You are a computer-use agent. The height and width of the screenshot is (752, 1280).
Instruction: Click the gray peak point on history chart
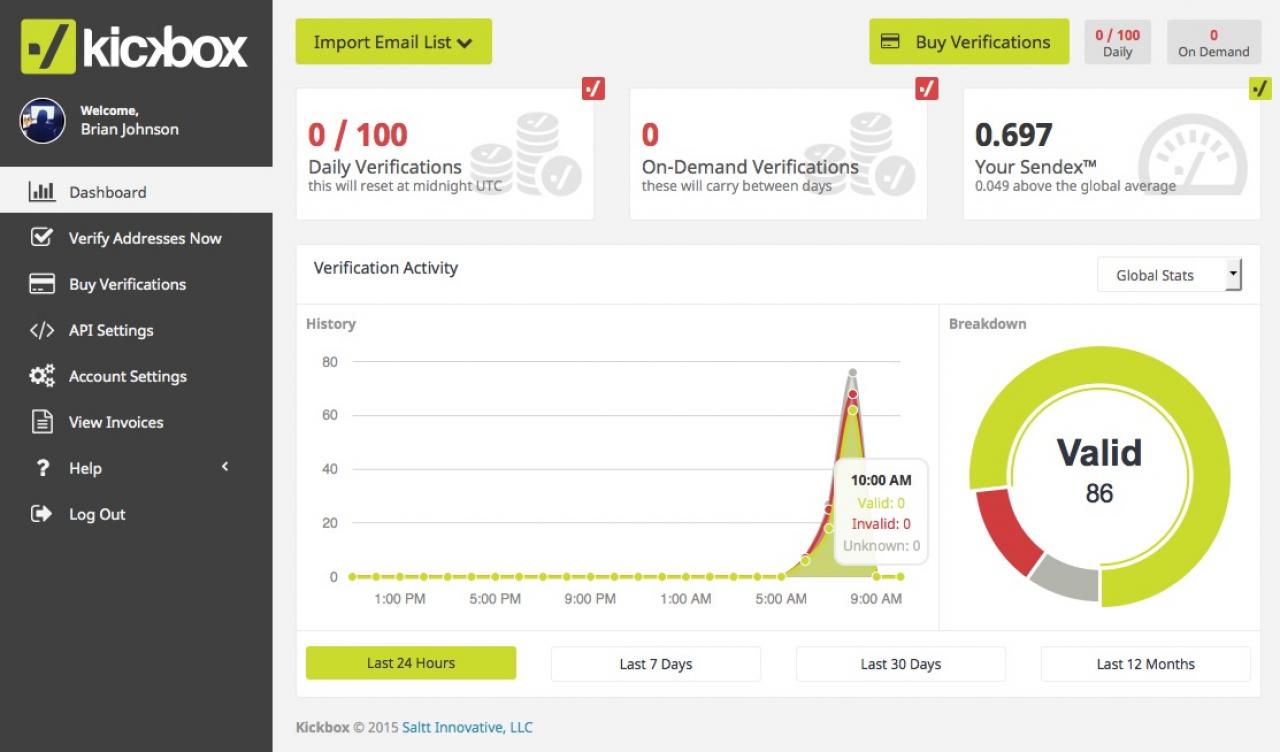pyautogui.click(x=853, y=373)
